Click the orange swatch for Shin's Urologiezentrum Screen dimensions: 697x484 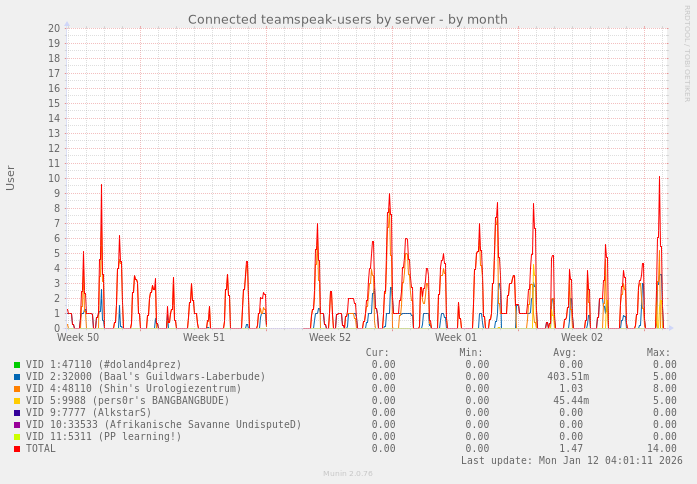click(17, 389)
